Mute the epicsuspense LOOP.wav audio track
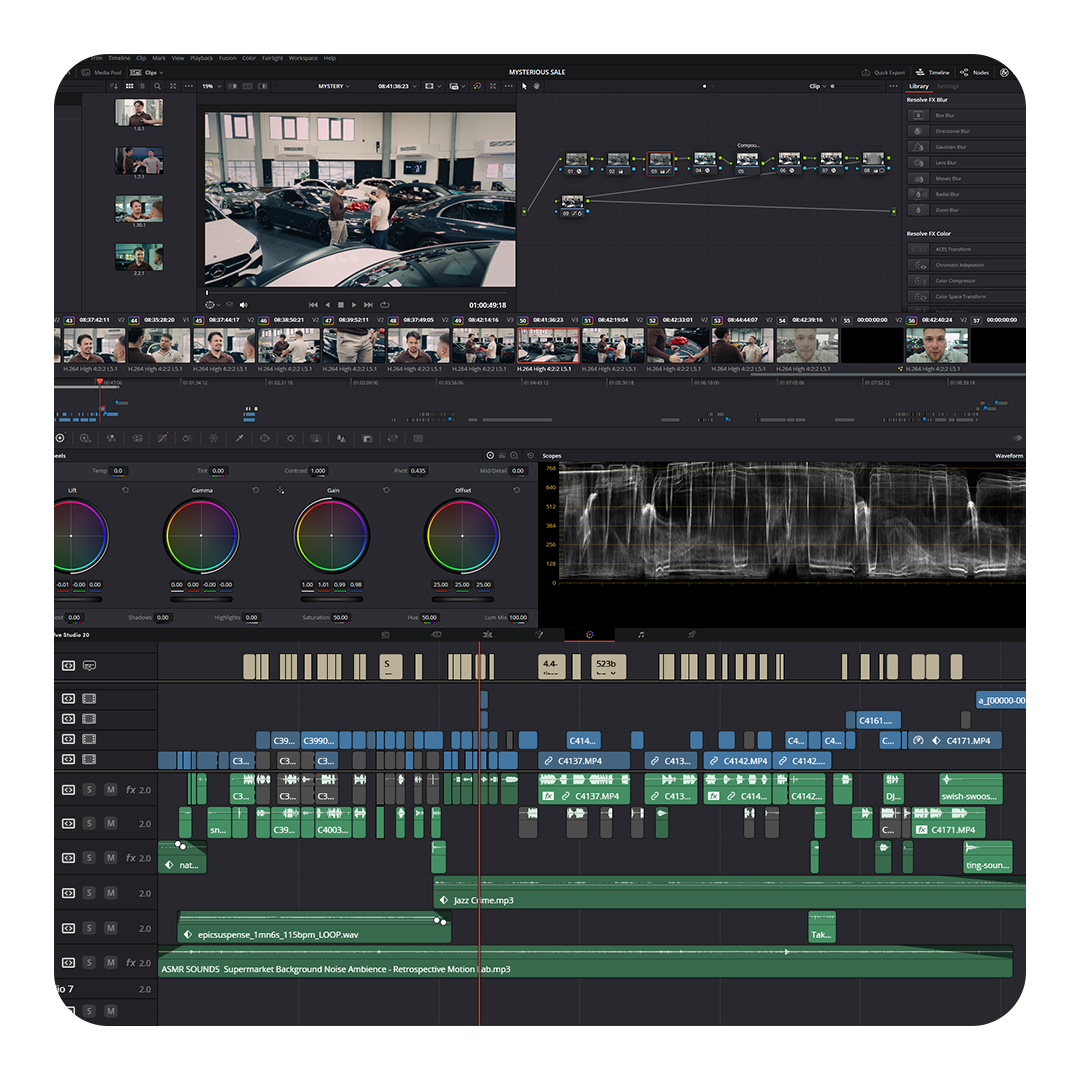 coord(110,928)
